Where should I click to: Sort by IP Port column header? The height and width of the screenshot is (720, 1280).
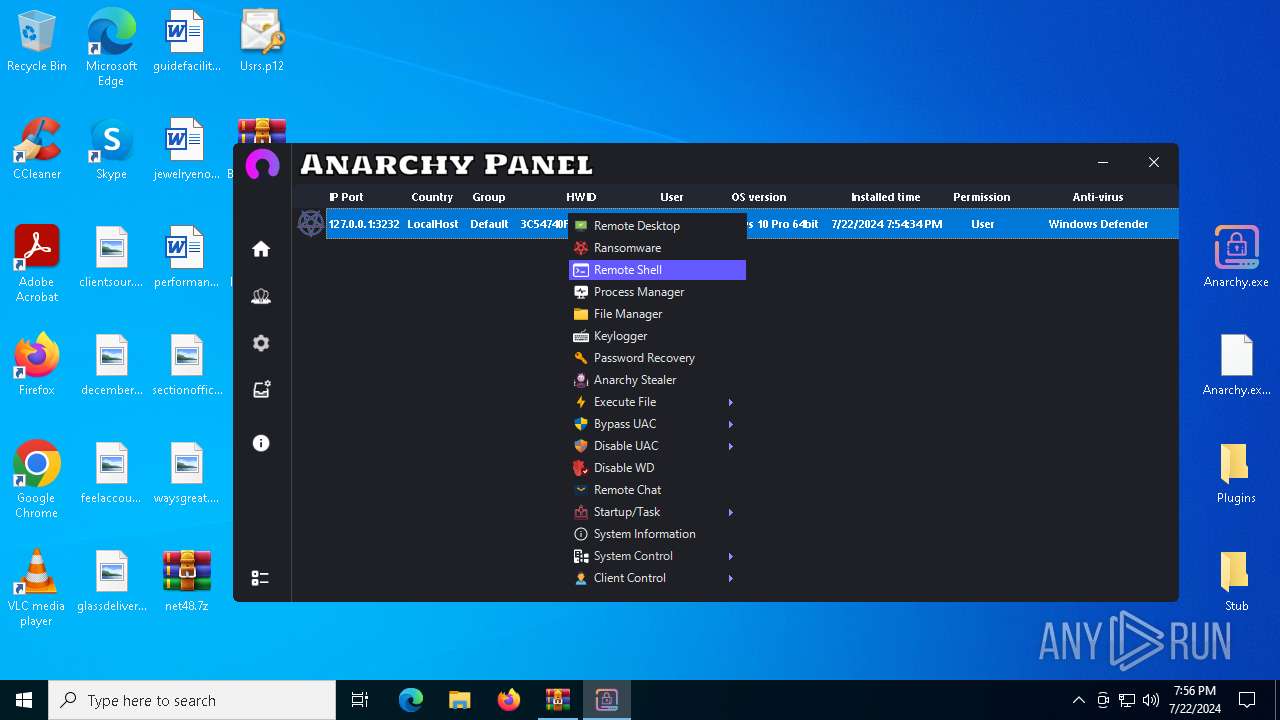[346, 197]
